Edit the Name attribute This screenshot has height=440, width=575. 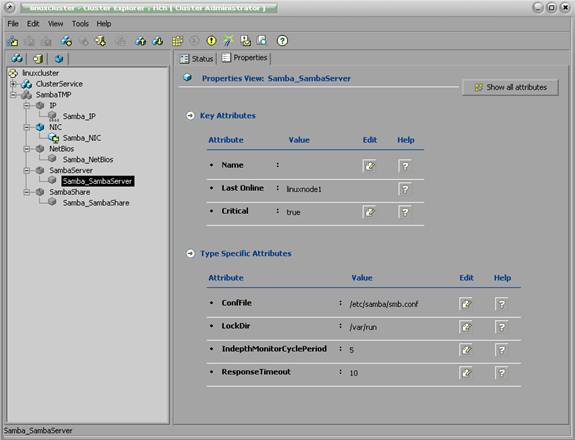point(370,166)
